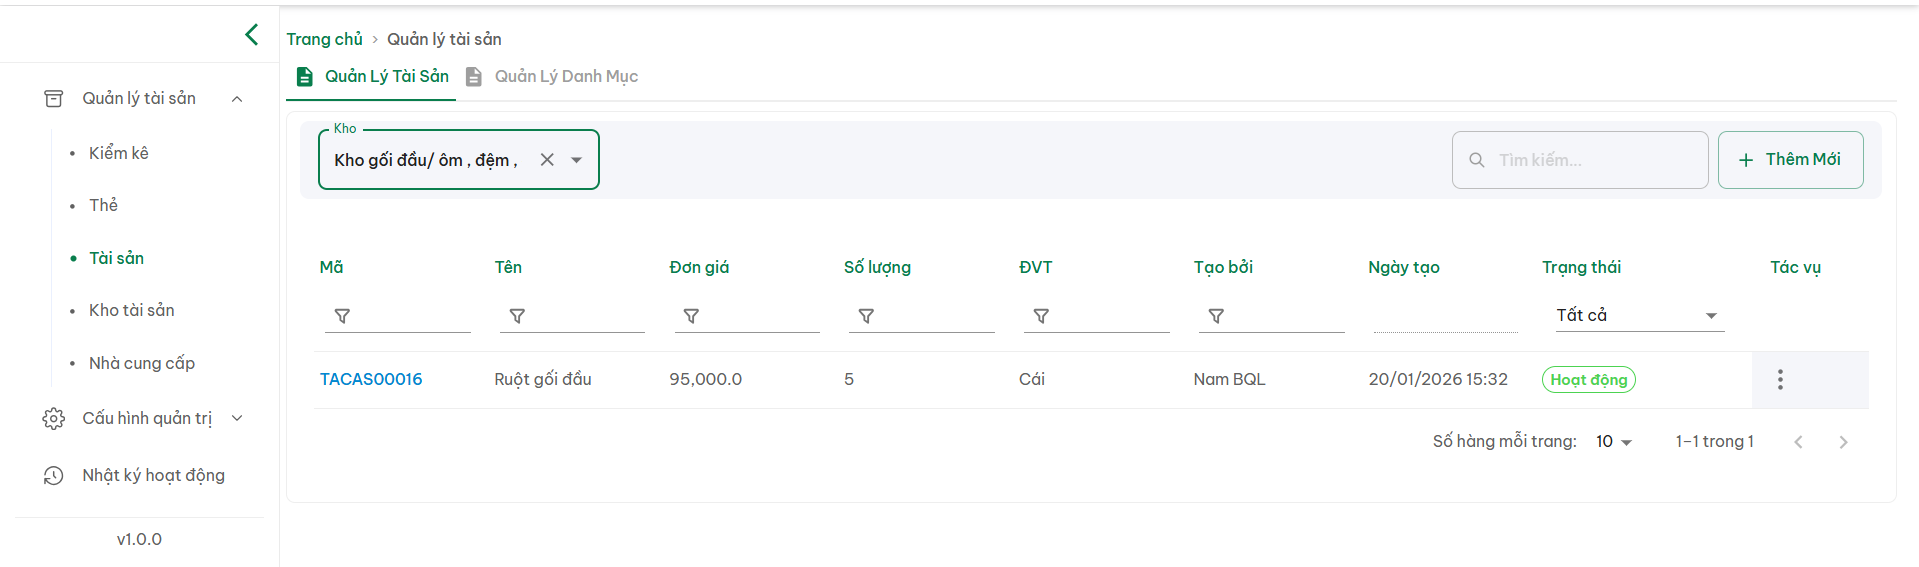Collapse the Quản lý tài sản sidebar group

[237, 99]
